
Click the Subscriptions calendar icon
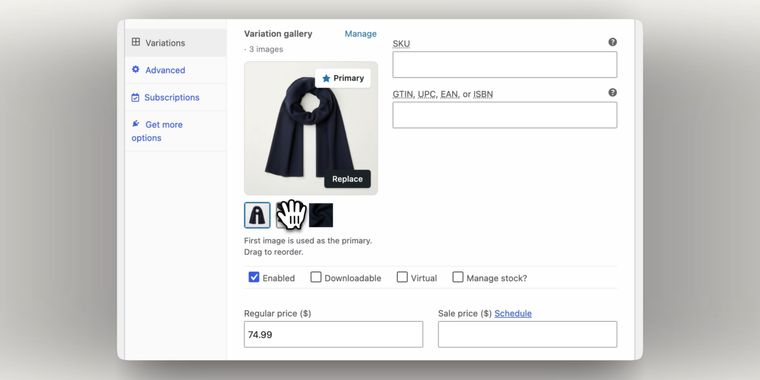click(135, 97)
